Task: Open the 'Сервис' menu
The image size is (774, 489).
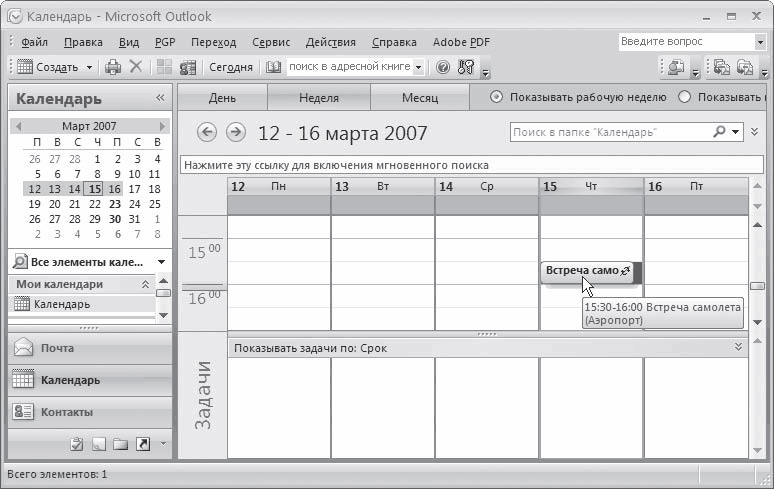Action: tap(271, 42)
